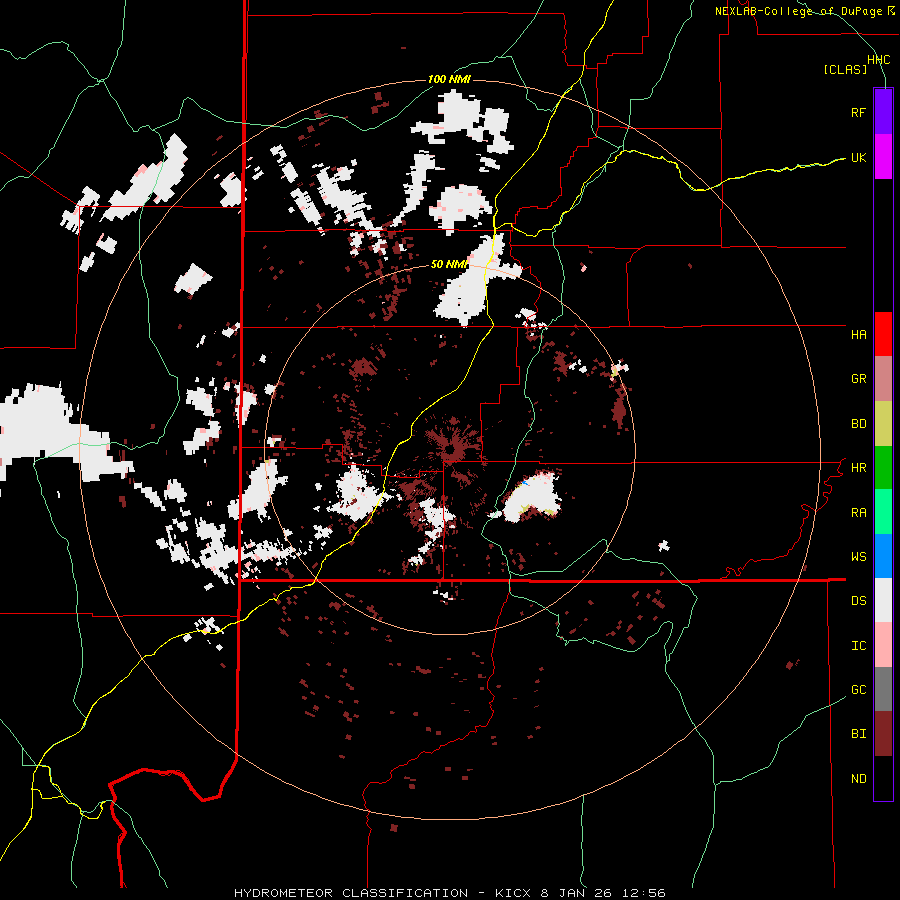Screen dimensions: 900x900
Task: Click the dark green HR swatch
Action: (883, 468)
